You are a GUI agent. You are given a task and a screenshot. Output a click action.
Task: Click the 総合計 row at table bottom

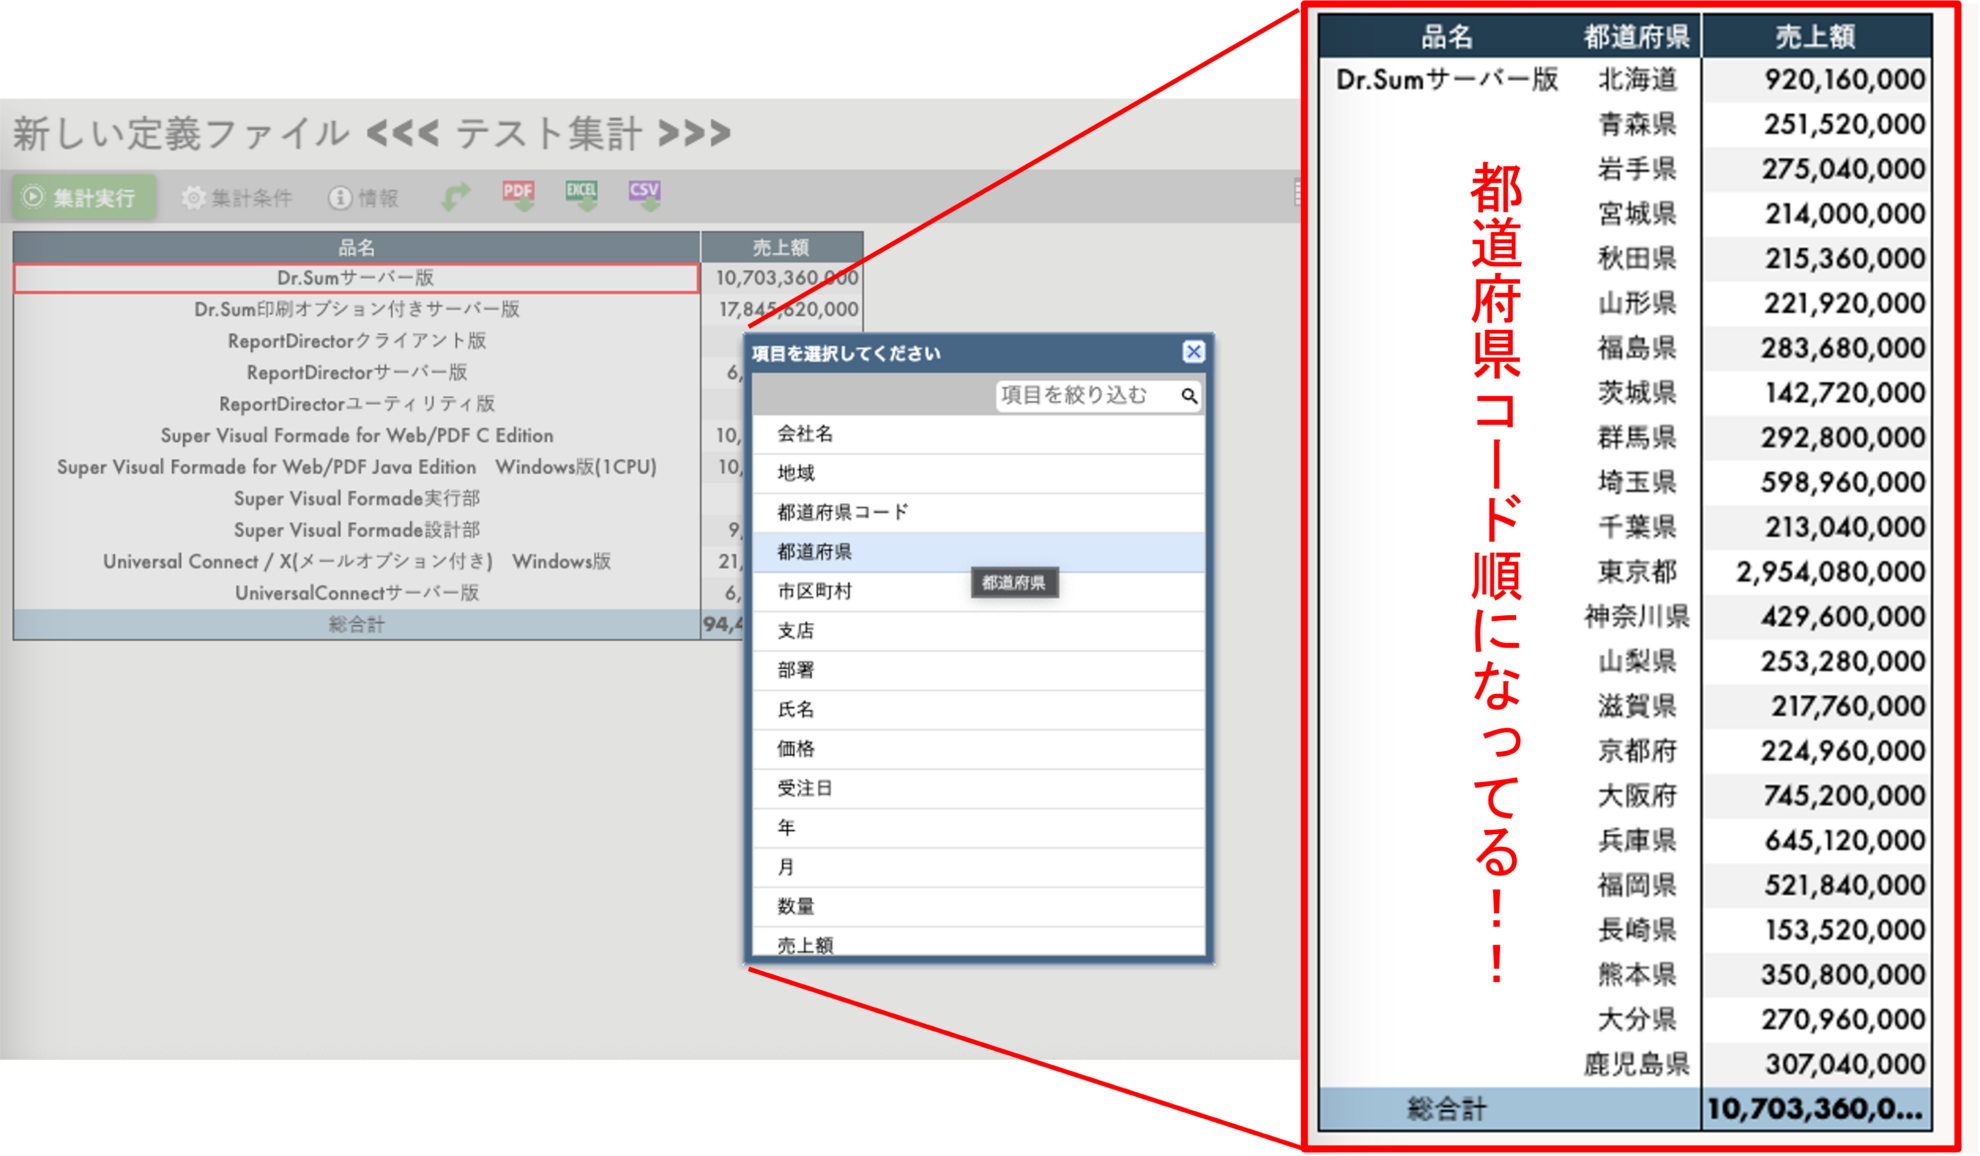point(355,623)
